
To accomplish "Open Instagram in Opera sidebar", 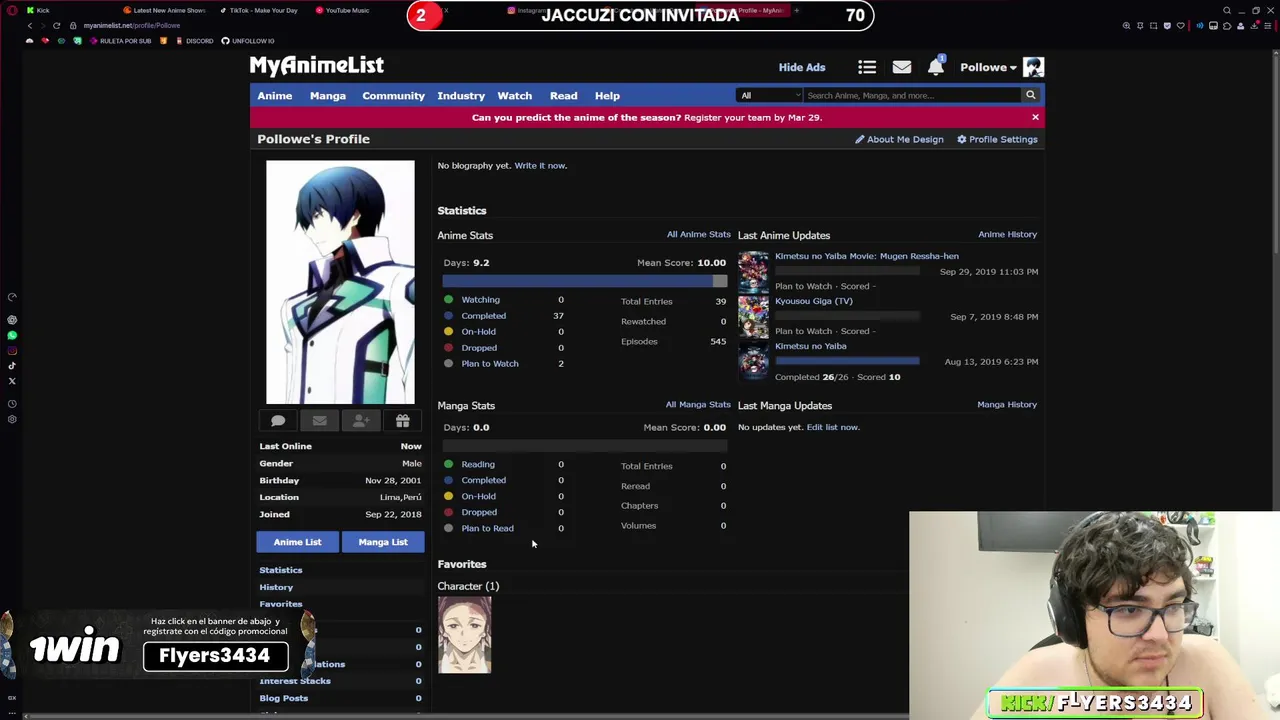I will pyautogui.click(x=12, y=350).
